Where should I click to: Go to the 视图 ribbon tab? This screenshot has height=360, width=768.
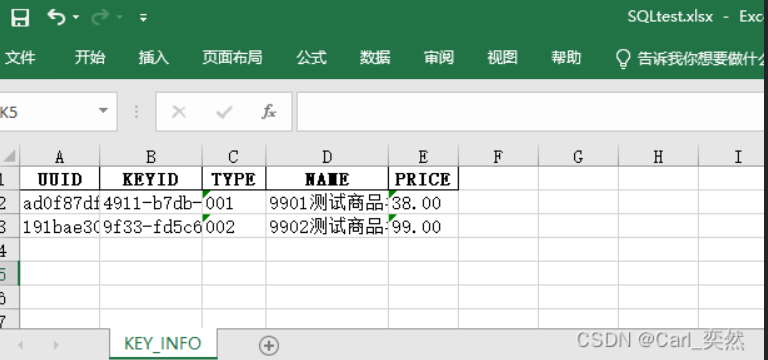click(502, 58)
